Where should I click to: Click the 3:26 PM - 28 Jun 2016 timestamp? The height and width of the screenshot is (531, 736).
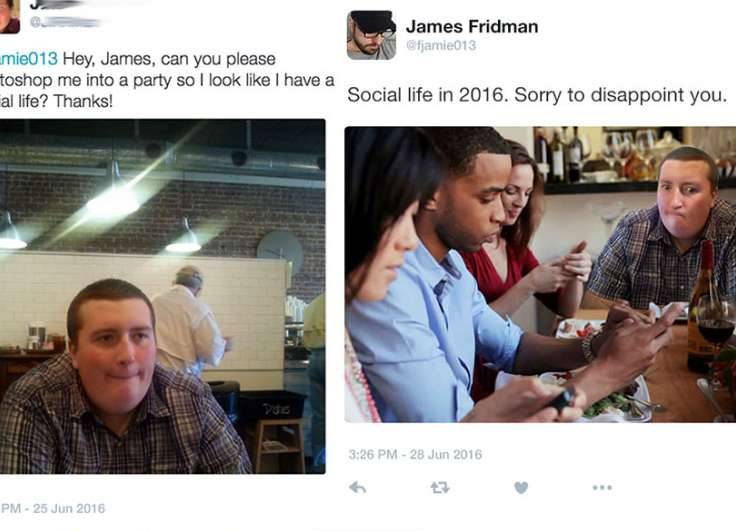click(x=415, y=454)
